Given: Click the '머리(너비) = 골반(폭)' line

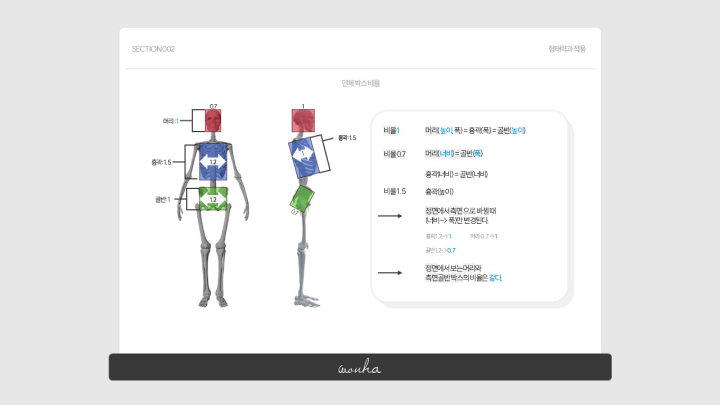Looking at the screenshot, I should pyautogui.click(x=454, y=153).
